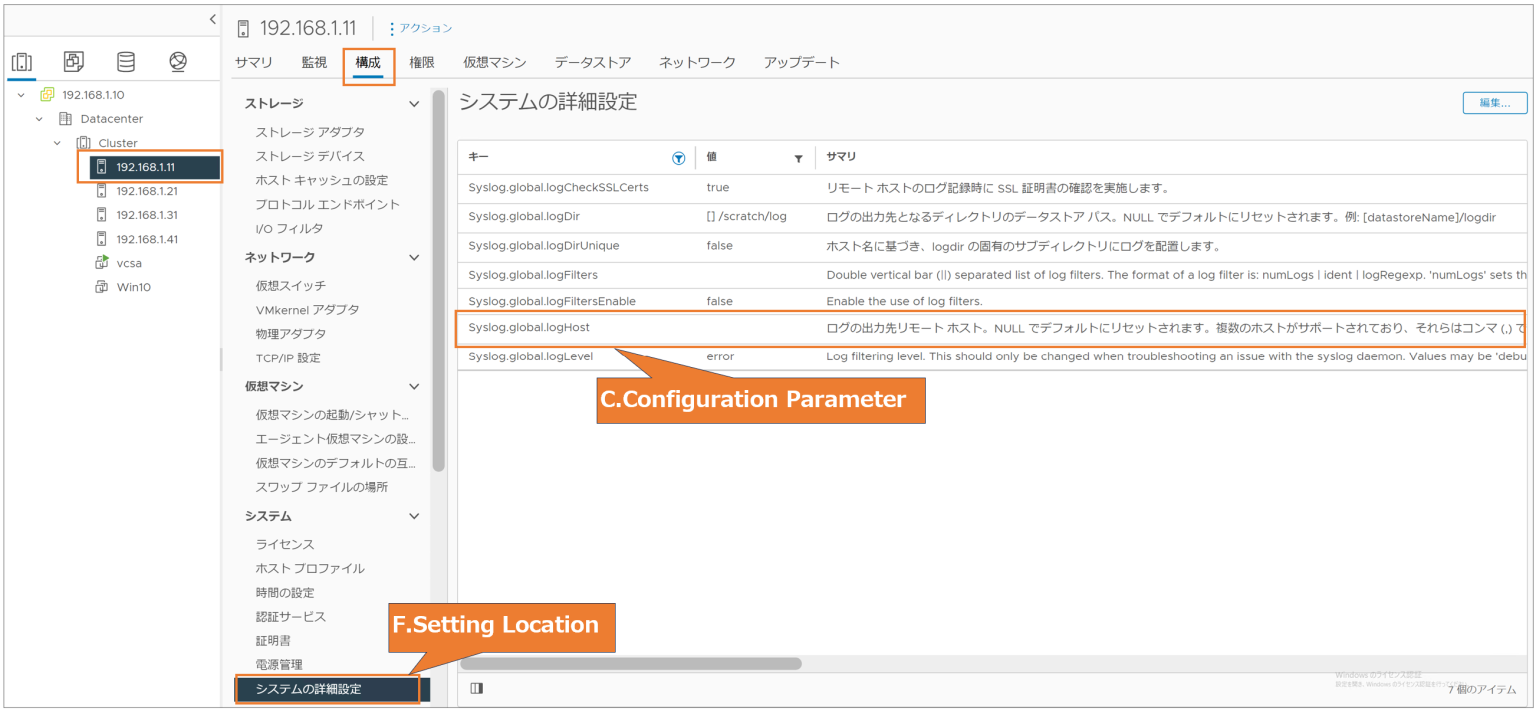Open VMs and Templates inventory icon
Image resolution: width=1536 pixels, height=711 pixels.
click(74, 62)
